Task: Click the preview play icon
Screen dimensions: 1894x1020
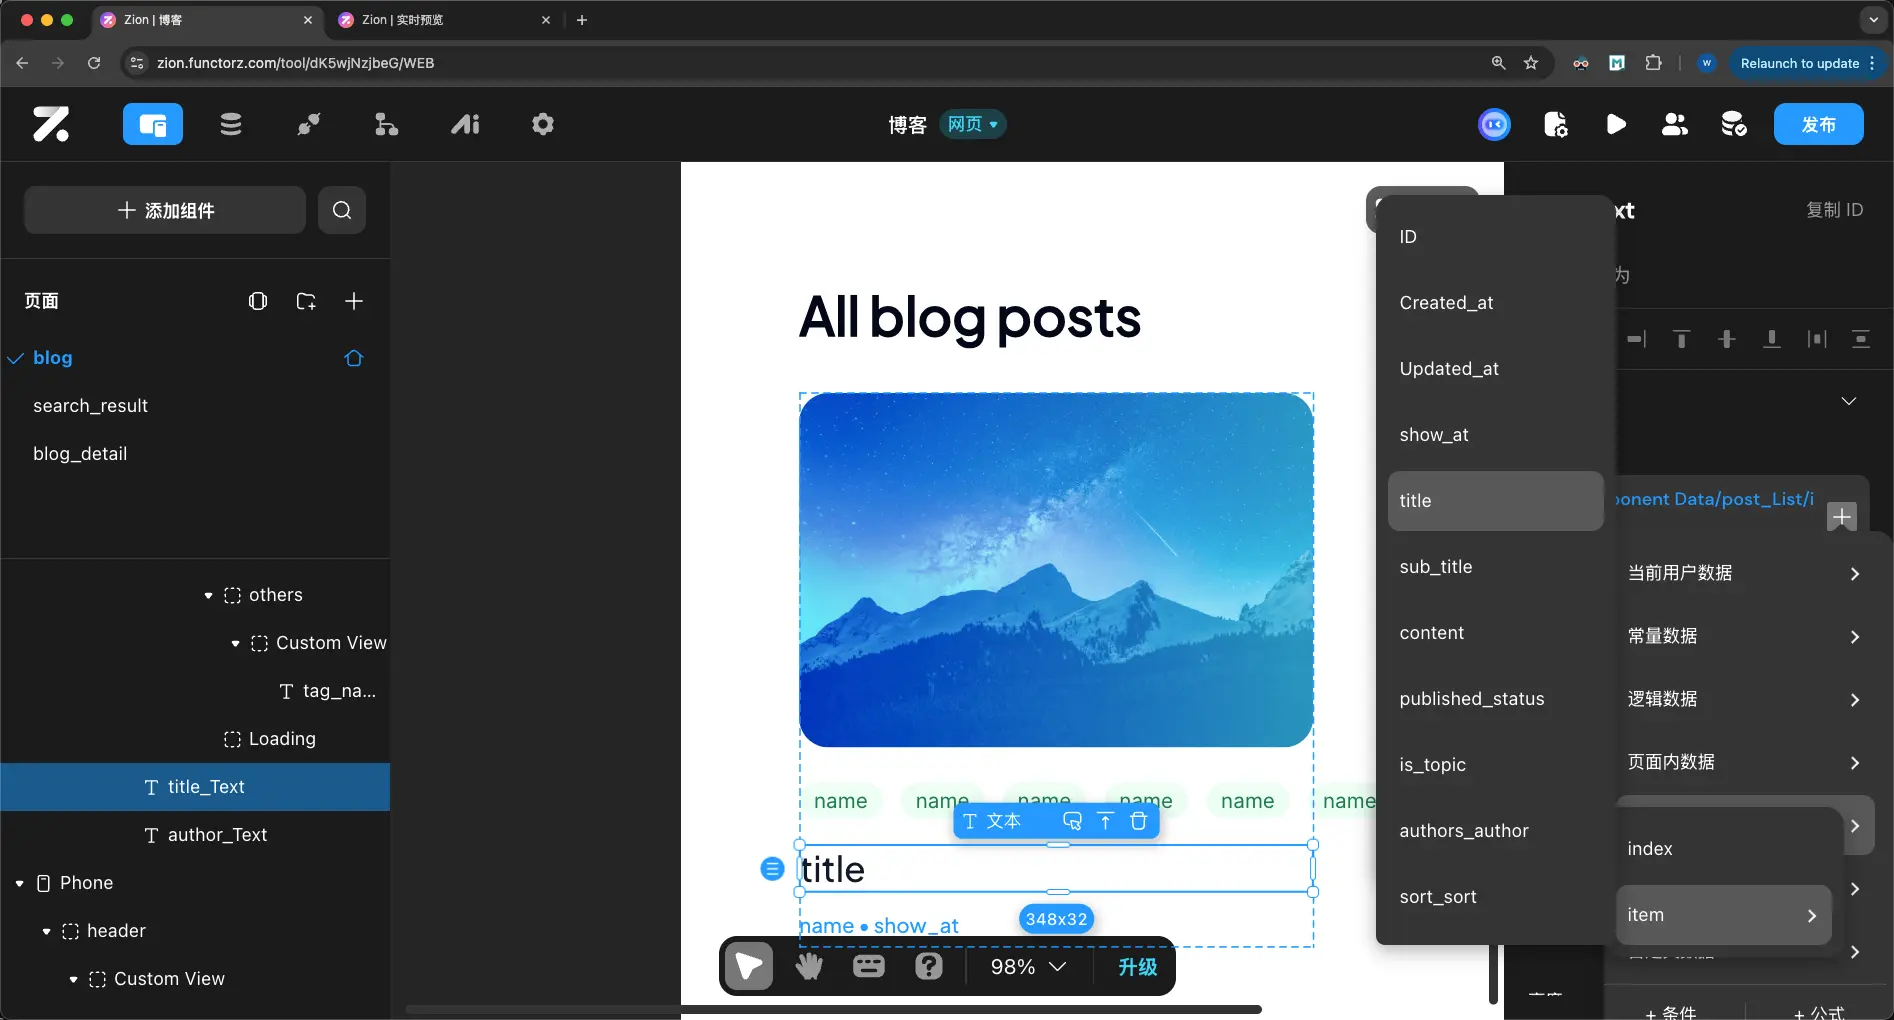Action: coord(1615,124)
